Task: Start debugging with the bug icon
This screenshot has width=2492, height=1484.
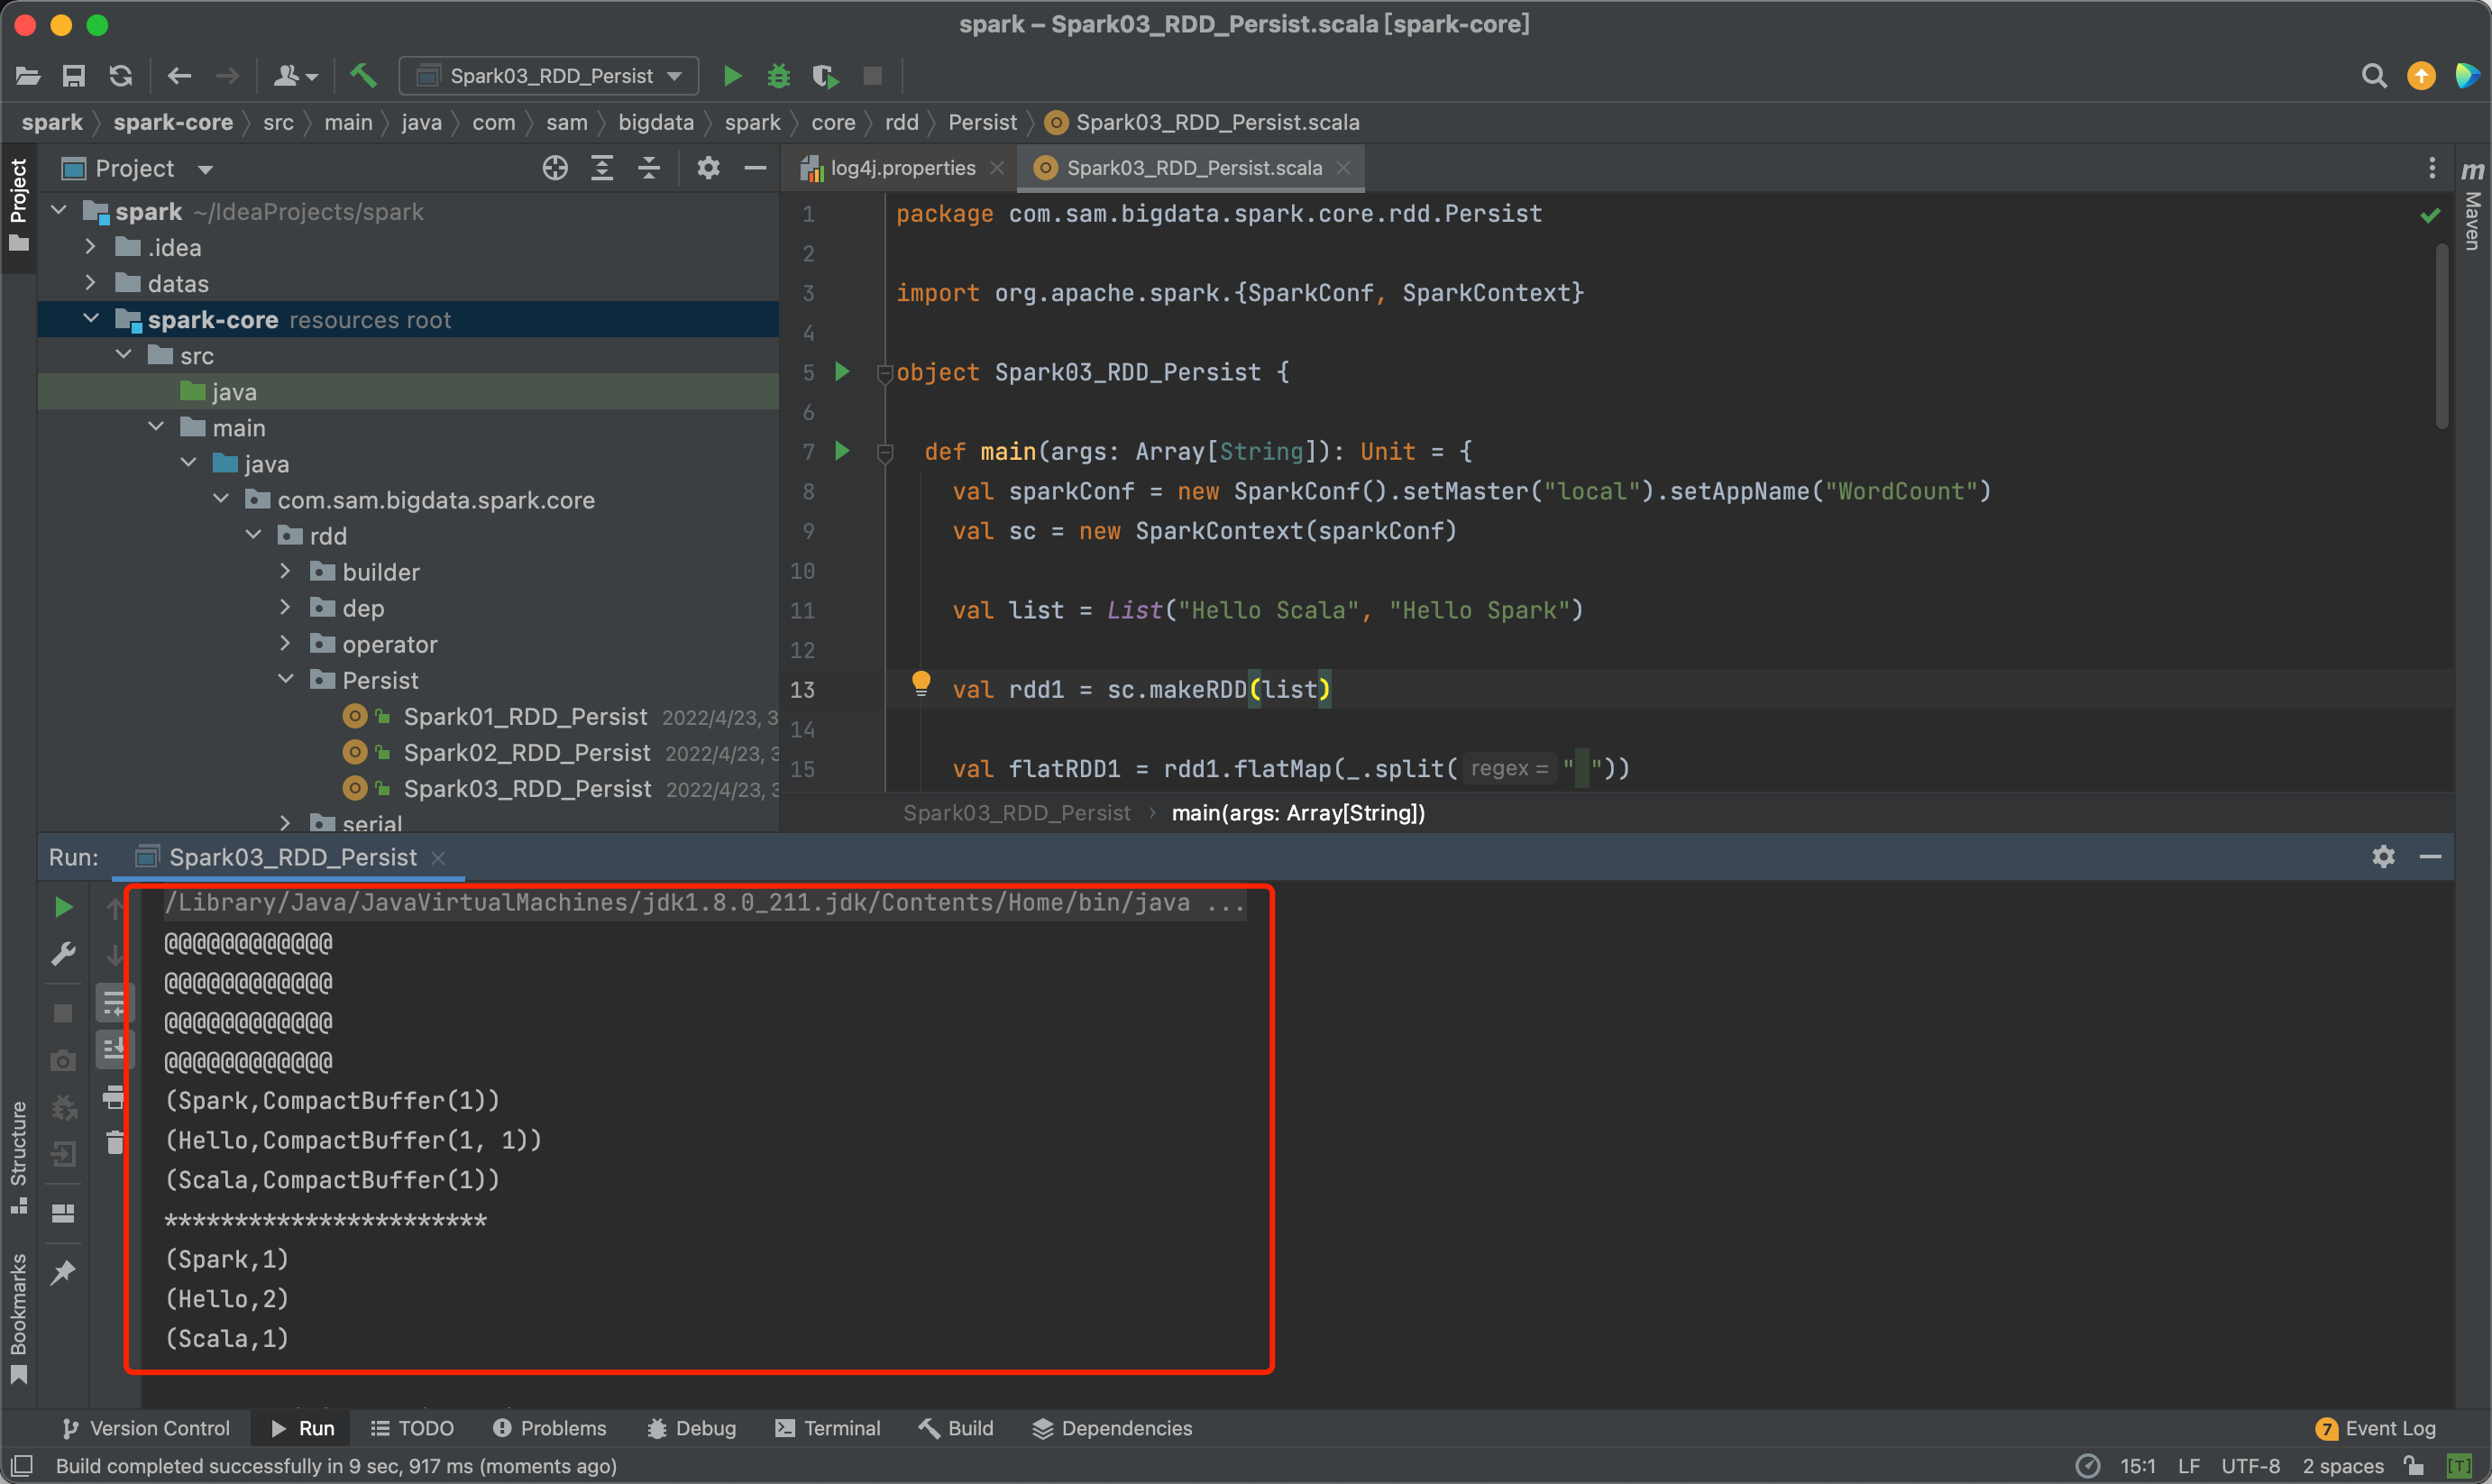Action: point(779,76)
